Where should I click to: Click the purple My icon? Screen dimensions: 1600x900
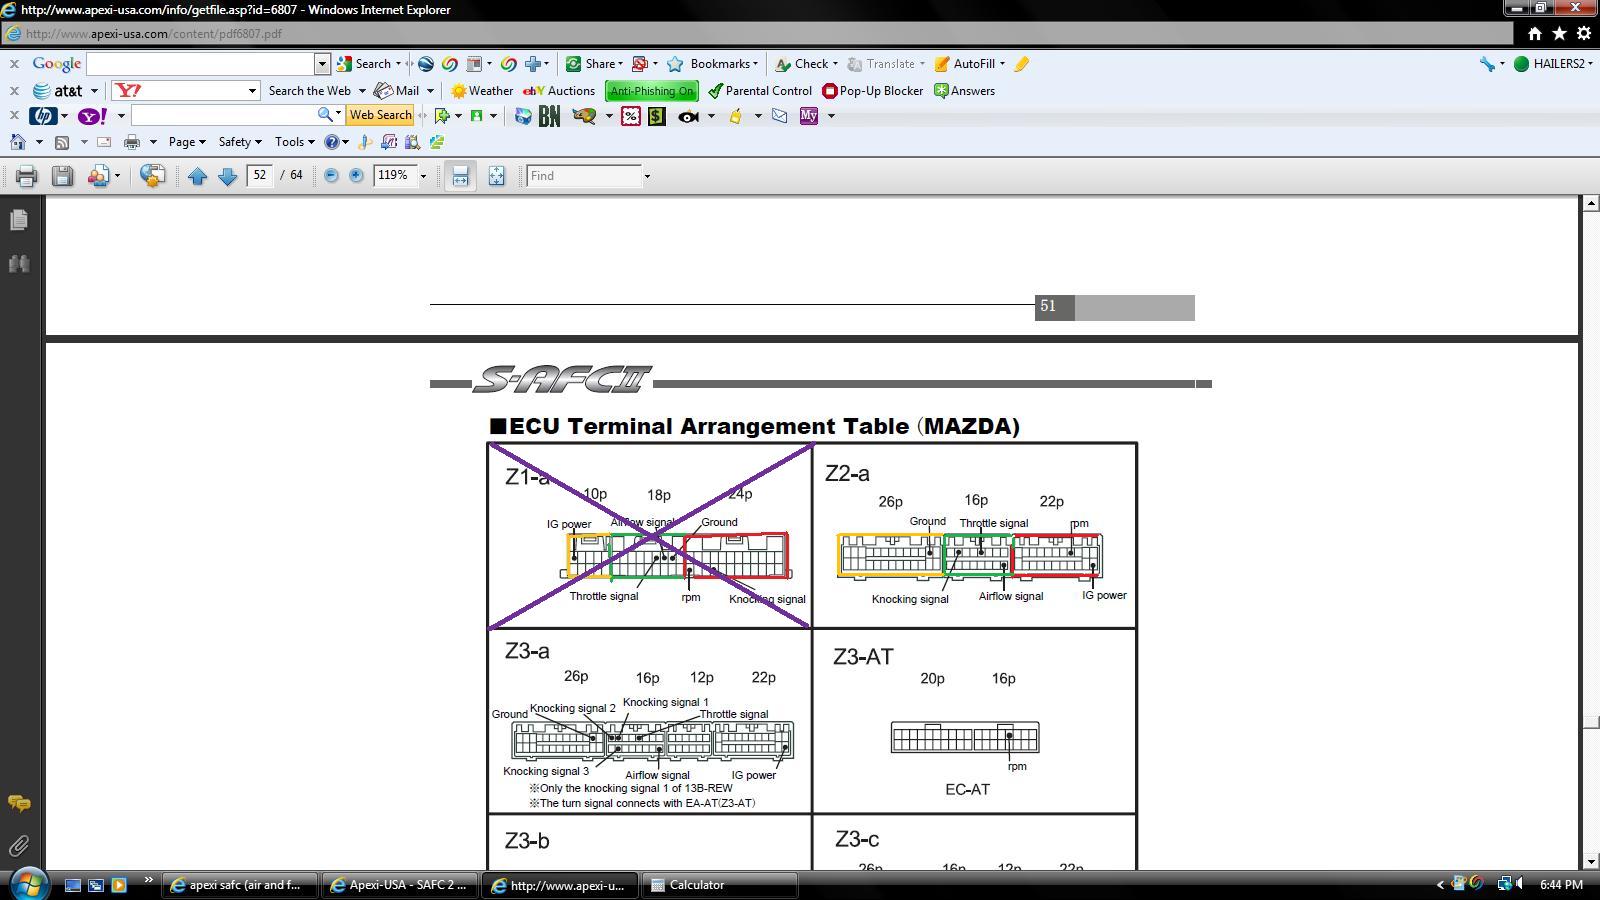click(x=809, y=116)
